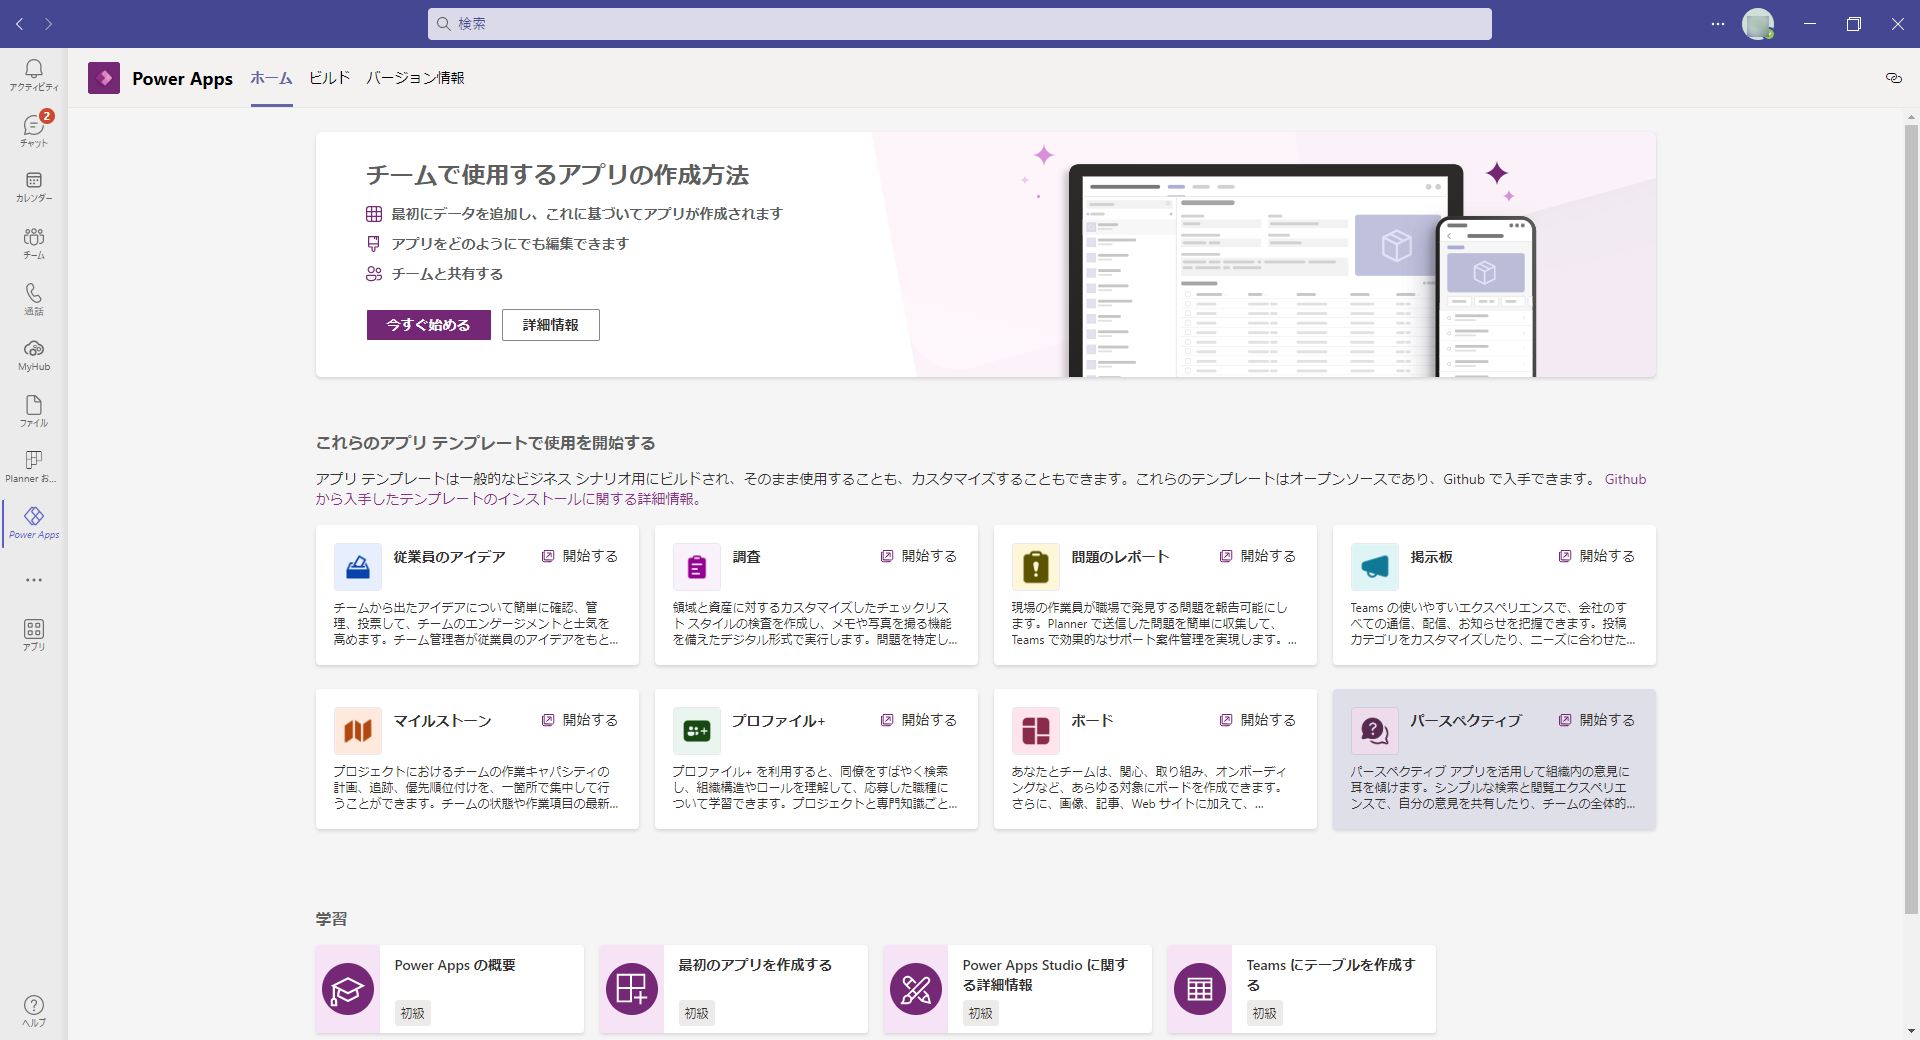
Task: Start (開始する) the ボード template
Action: pyautogui.click(x=1258, y=720)
